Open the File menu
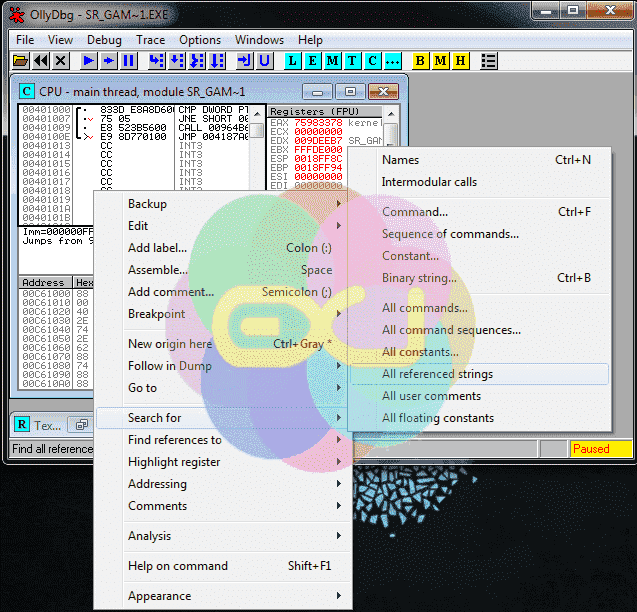The width and height of the screenshot is (637, 612). 25,40
